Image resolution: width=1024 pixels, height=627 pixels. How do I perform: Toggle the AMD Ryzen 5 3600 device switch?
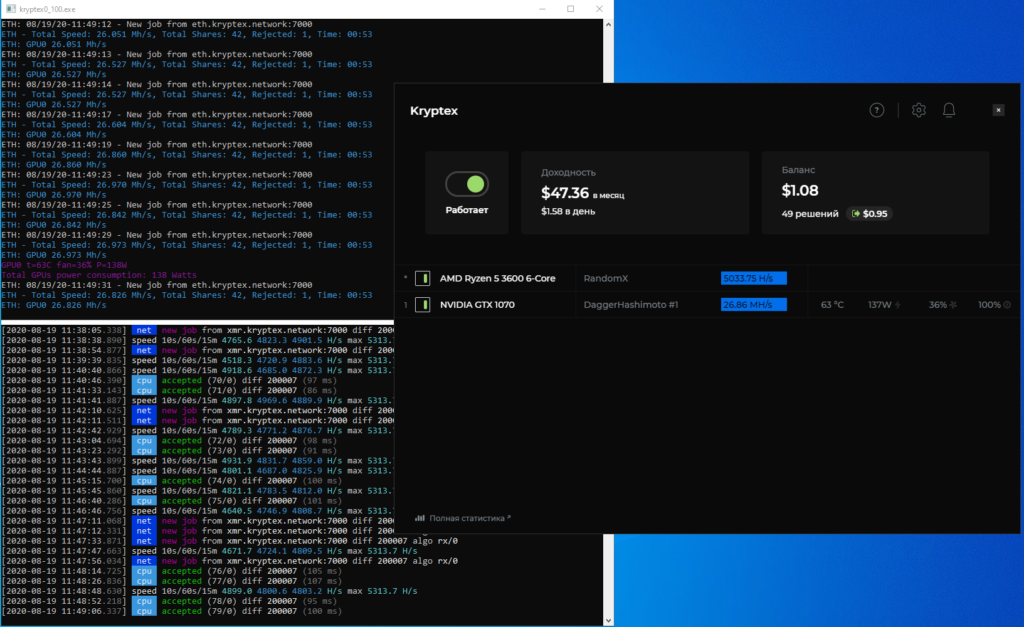[423, 278]
